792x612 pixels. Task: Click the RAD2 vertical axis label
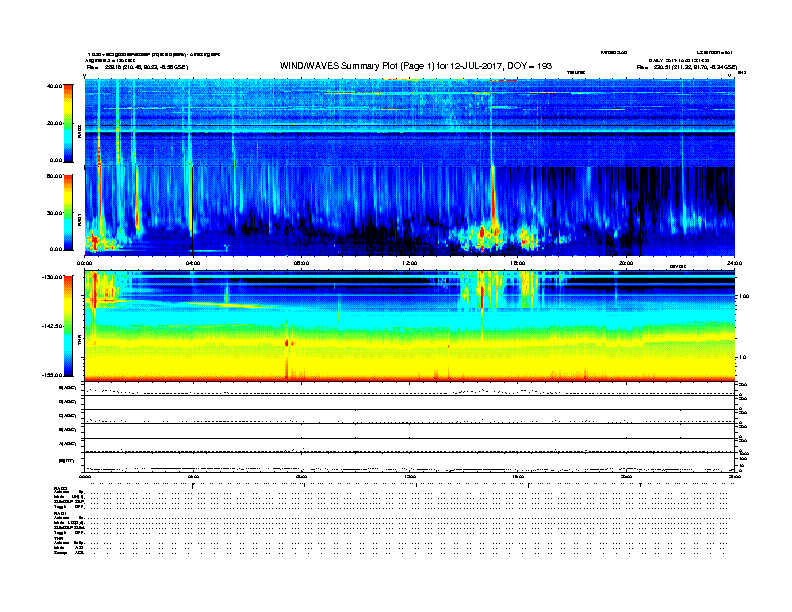coord(79,131)
